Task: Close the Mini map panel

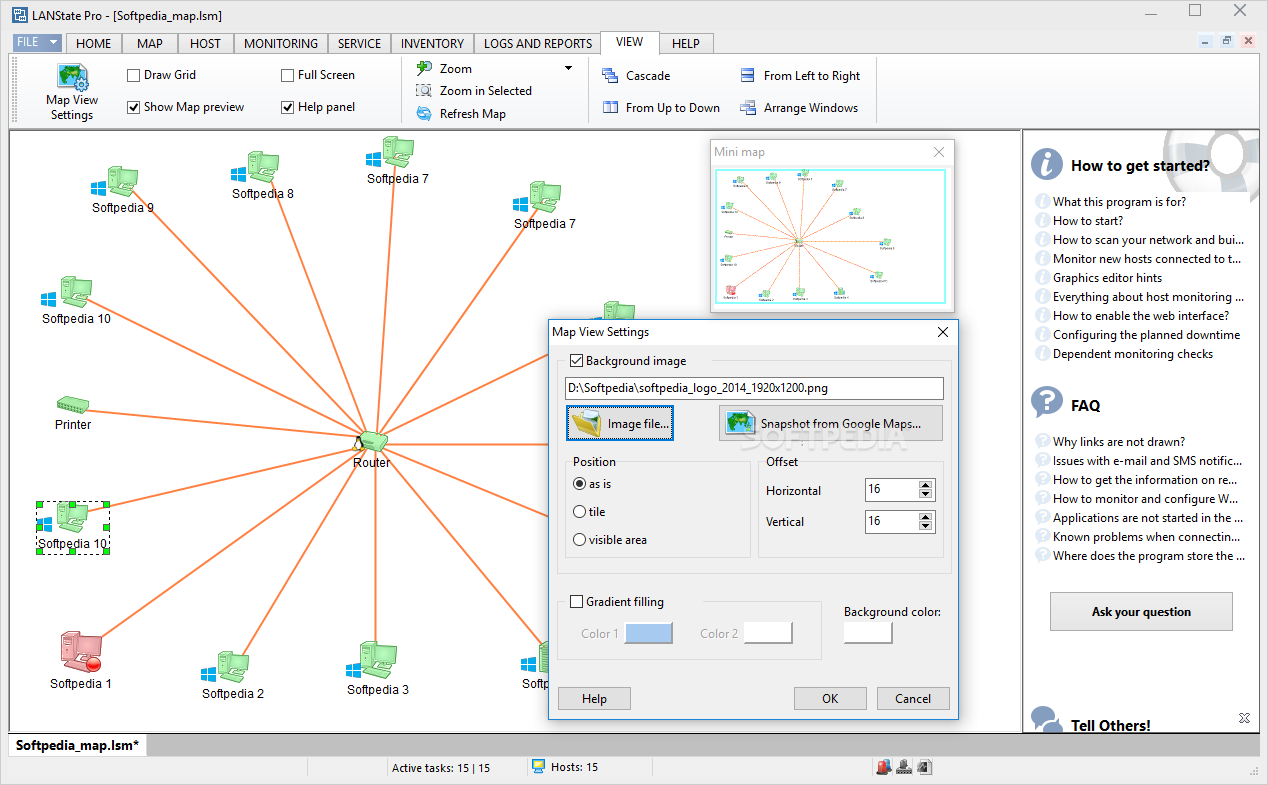Action: click(x=938, y=152)
